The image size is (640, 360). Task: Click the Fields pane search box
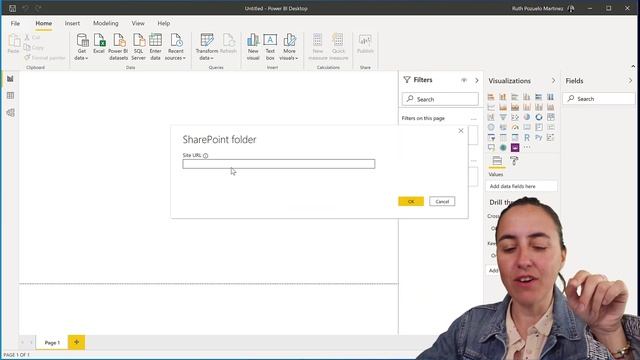coord(599,98)
